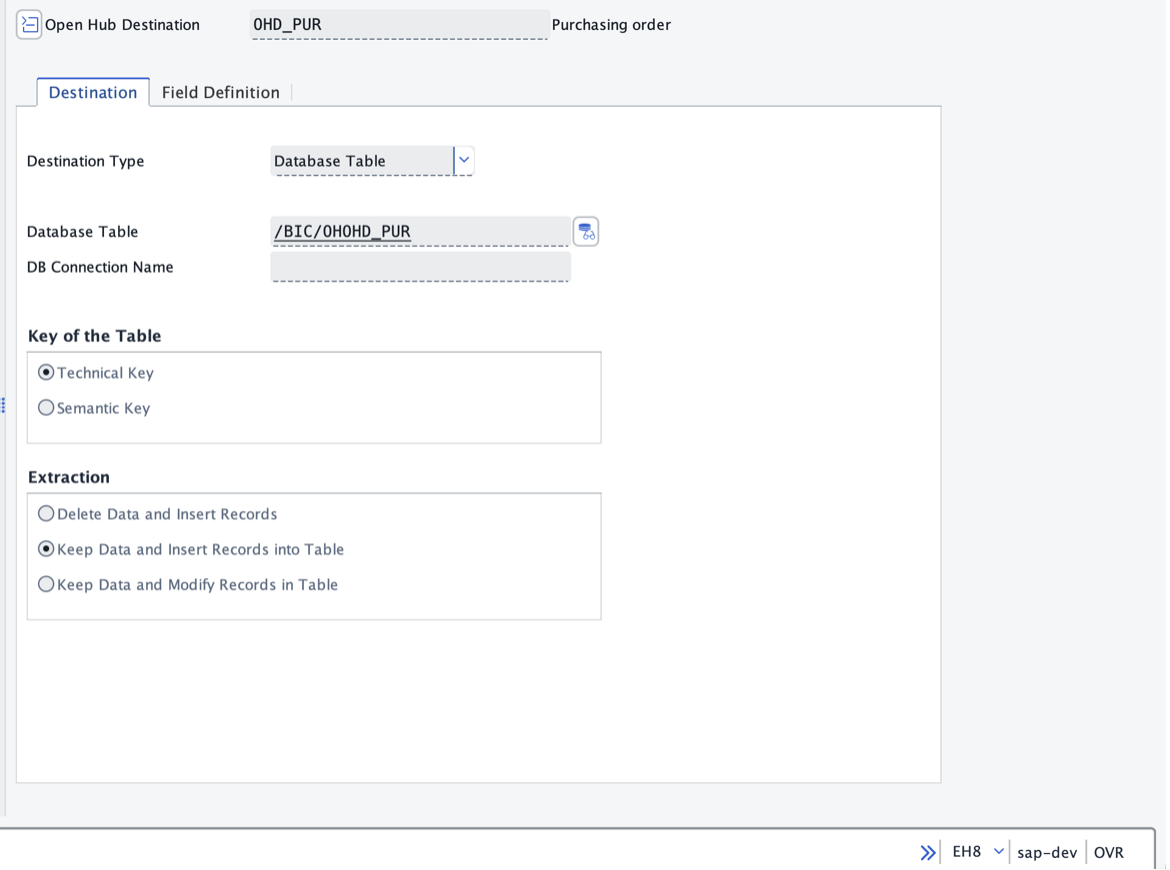
Task: Click the Destination Type label
Action: (86, 161)
